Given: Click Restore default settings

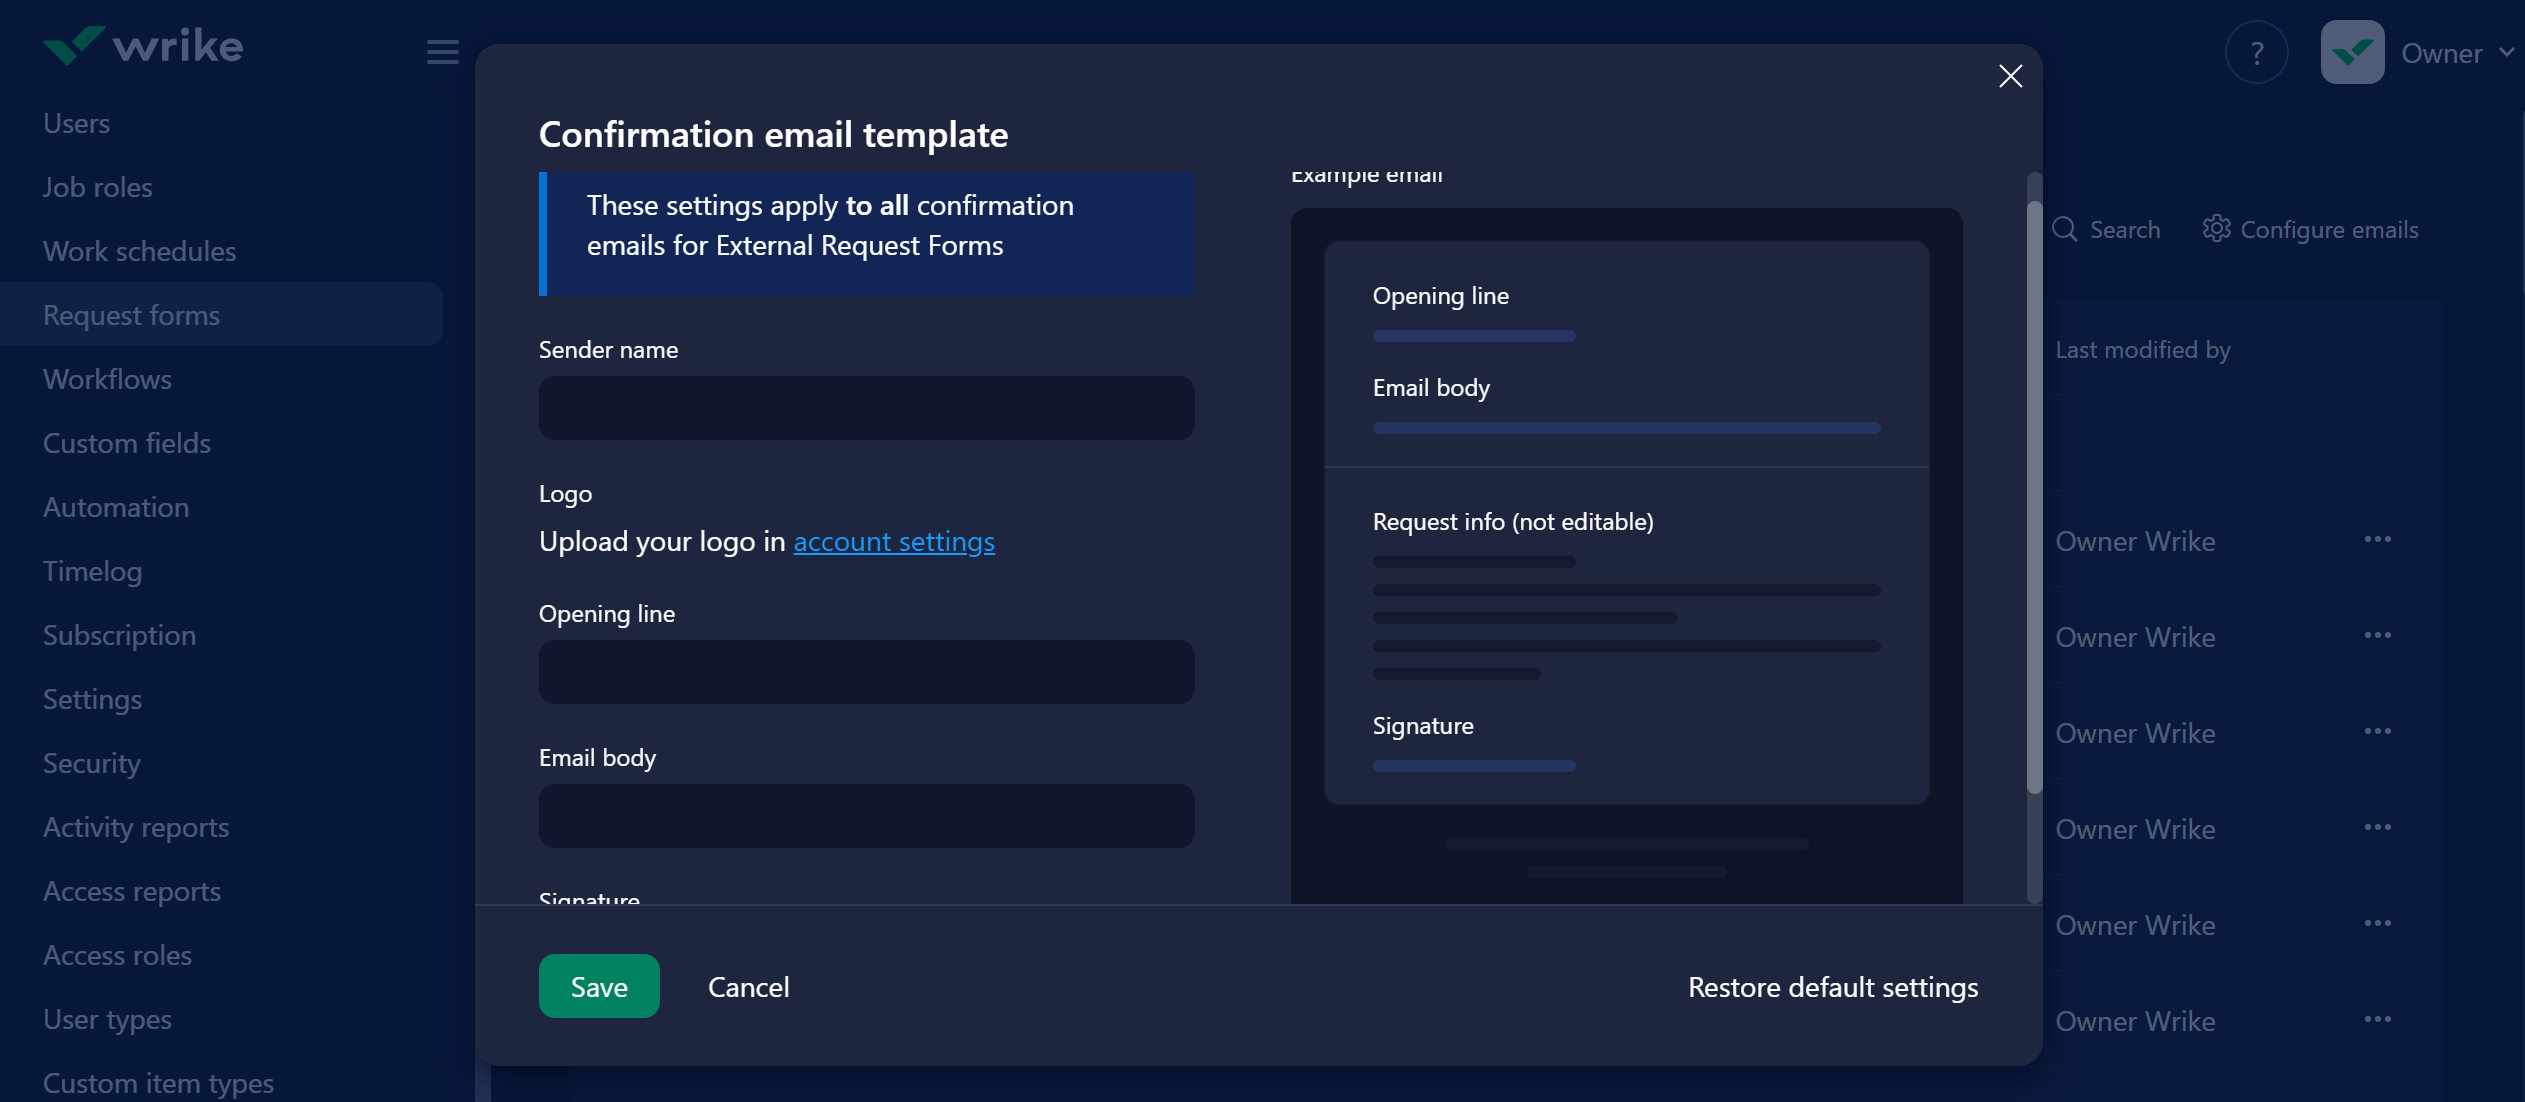Looking at the screenshot, I should coord(1832,987).
